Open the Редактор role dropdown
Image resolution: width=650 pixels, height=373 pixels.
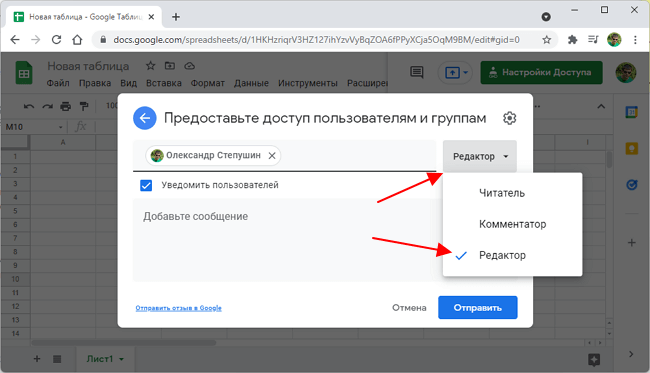click(x=480, y=156)
